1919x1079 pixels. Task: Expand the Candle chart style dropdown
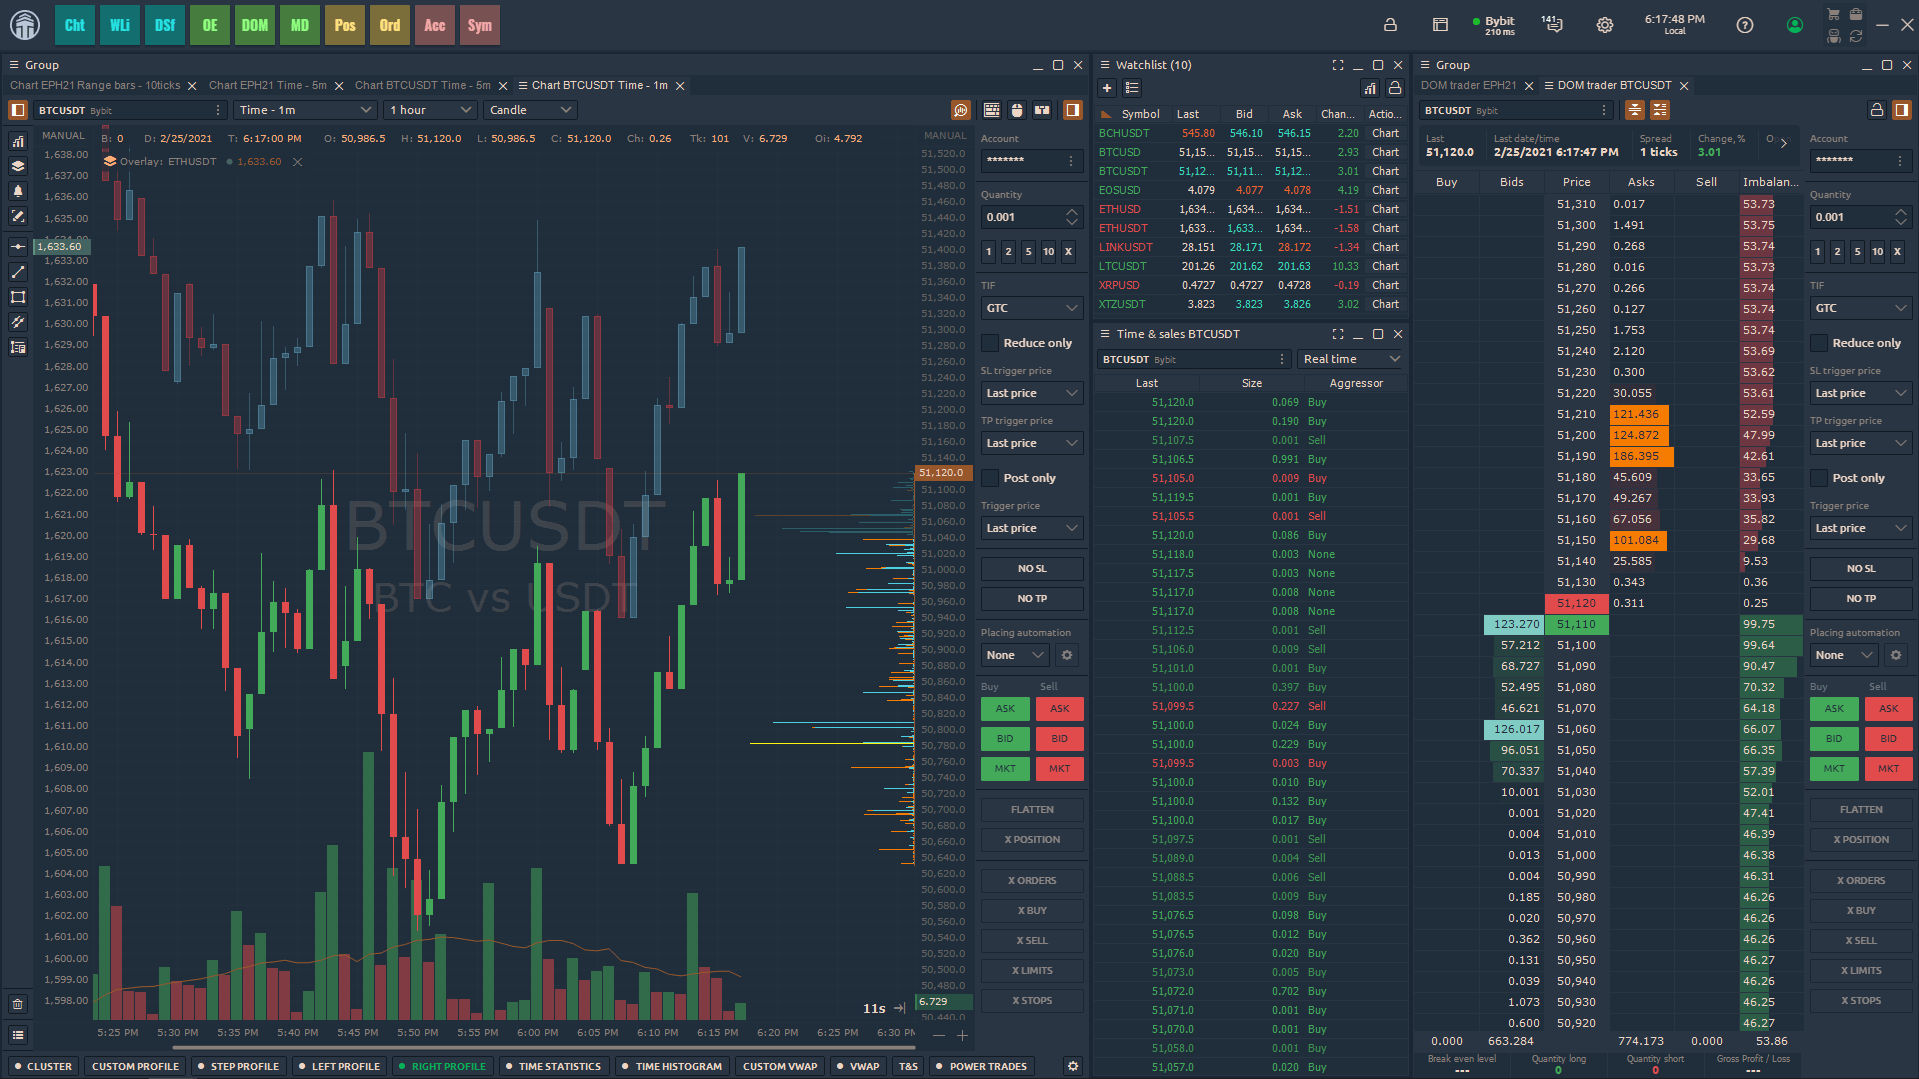[530, 110]
